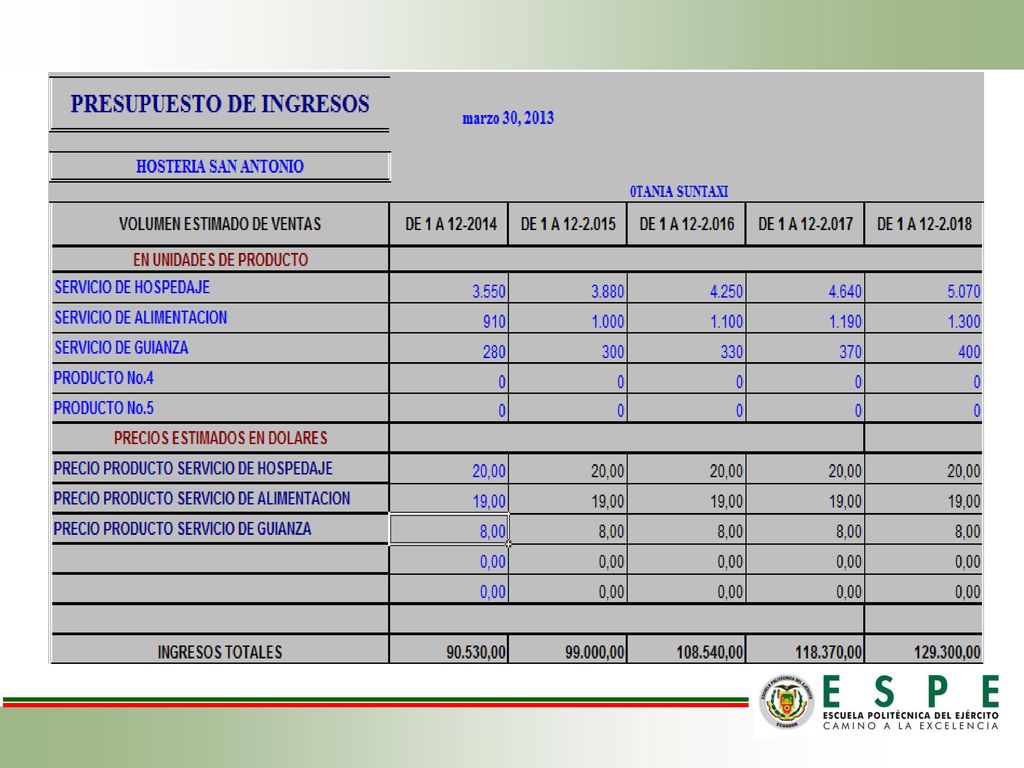
Task: Select the VOLUMEN ESTIMADO DE VENTAS header
Action: click(220, 224)
